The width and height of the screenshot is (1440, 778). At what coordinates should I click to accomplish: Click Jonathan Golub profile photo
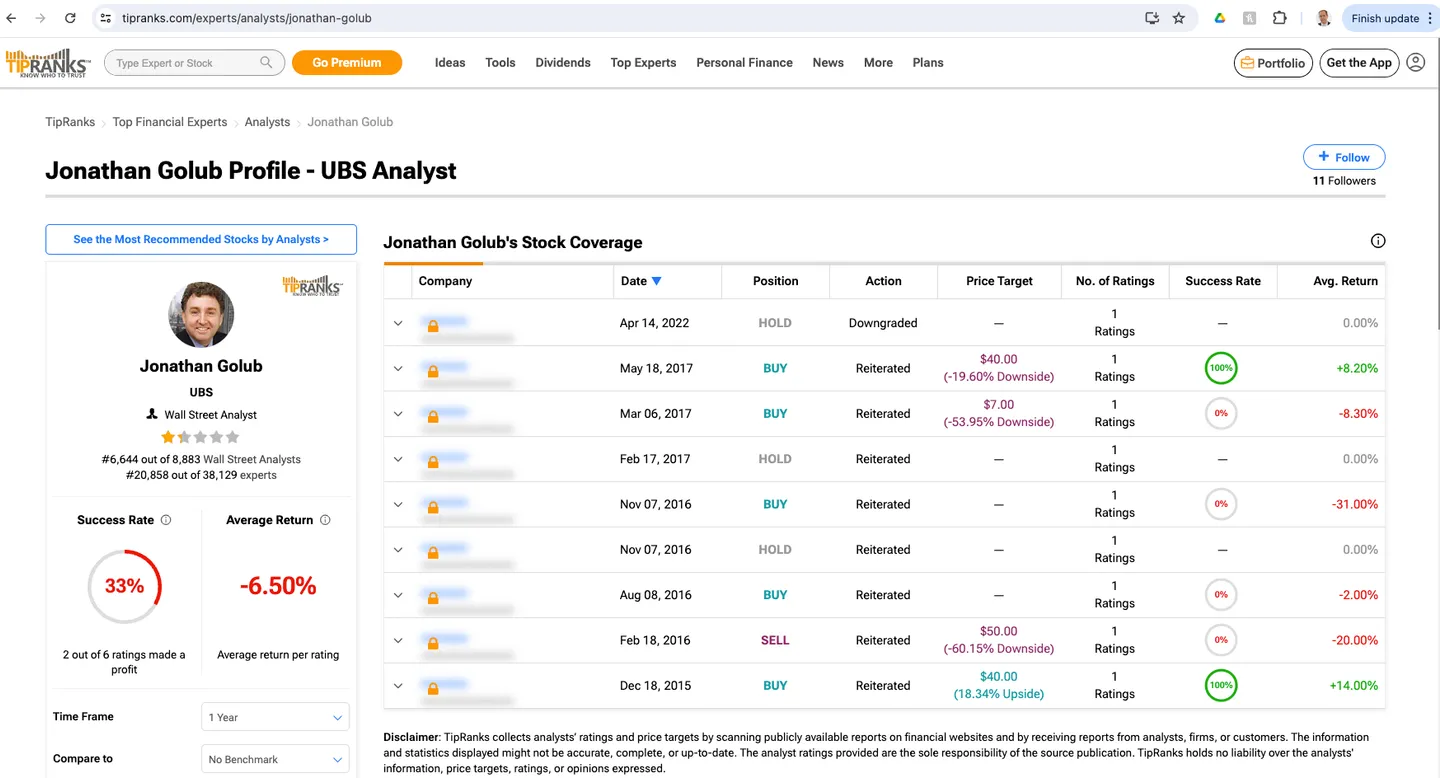click(x=201, y=314)
